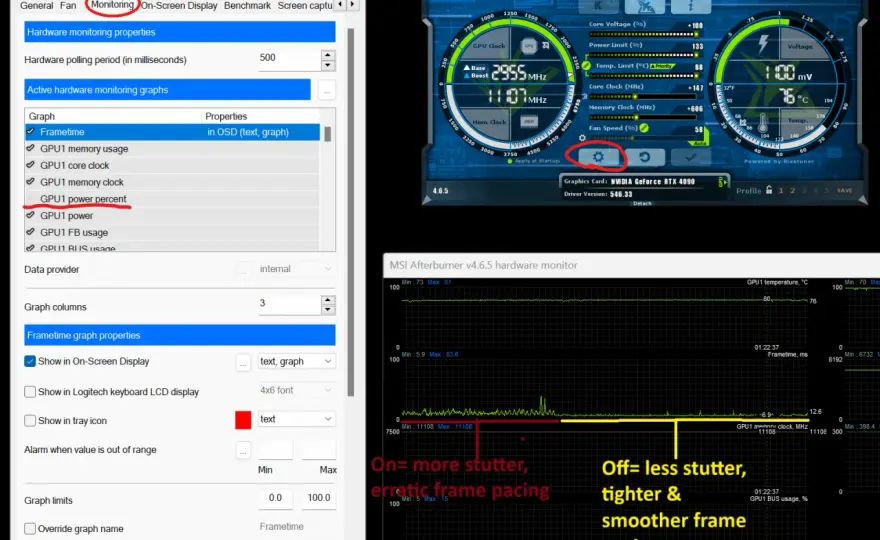
Task: Click the lightning bolt voltage icon
Action: [763, 44]
